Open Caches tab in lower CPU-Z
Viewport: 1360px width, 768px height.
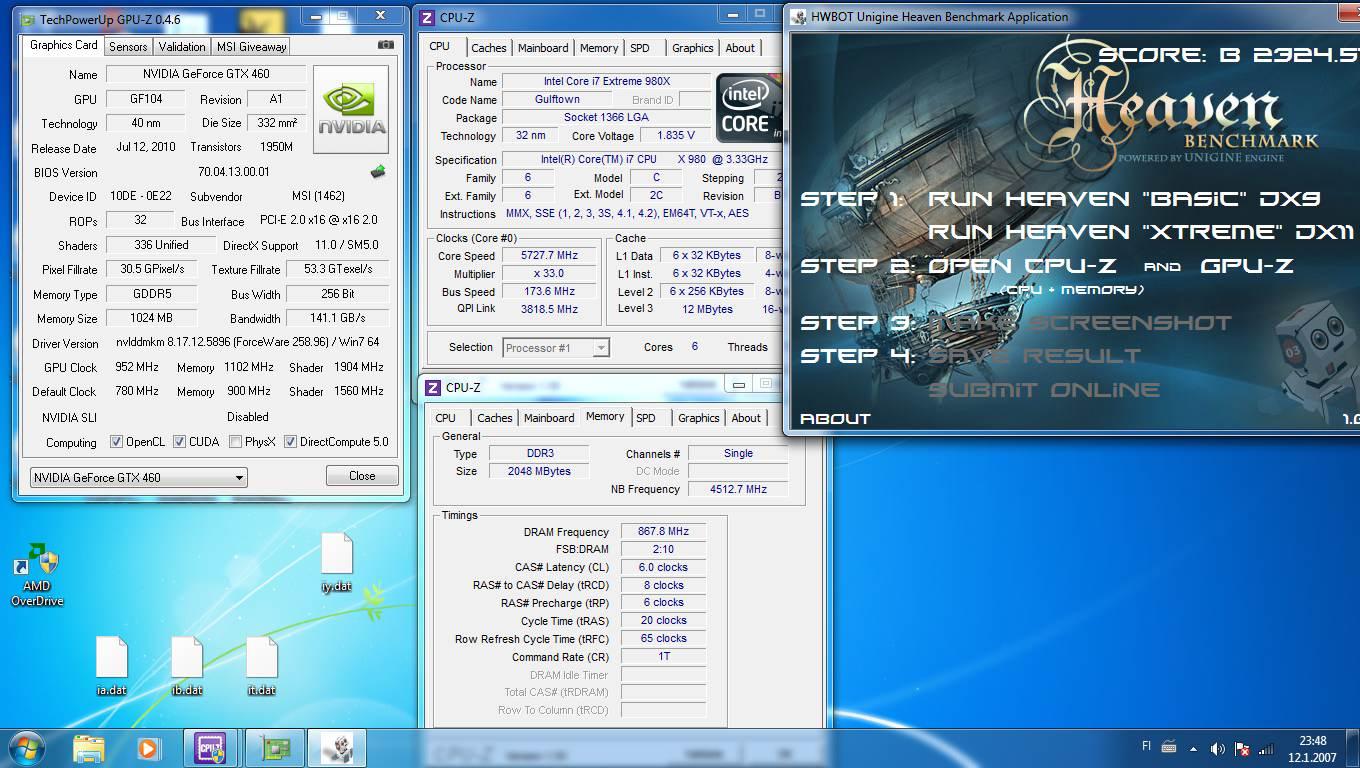[495, 418]
